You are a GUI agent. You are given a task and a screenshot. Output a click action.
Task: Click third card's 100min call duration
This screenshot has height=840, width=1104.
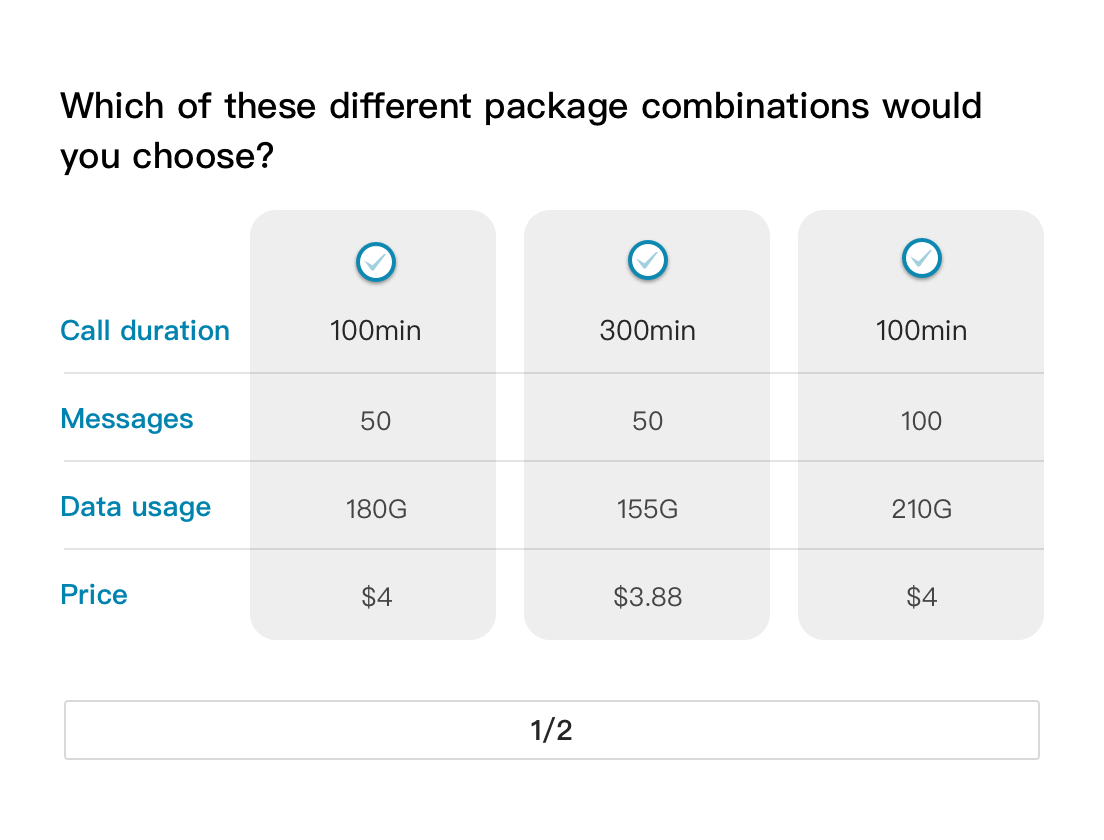pos(921,331)
